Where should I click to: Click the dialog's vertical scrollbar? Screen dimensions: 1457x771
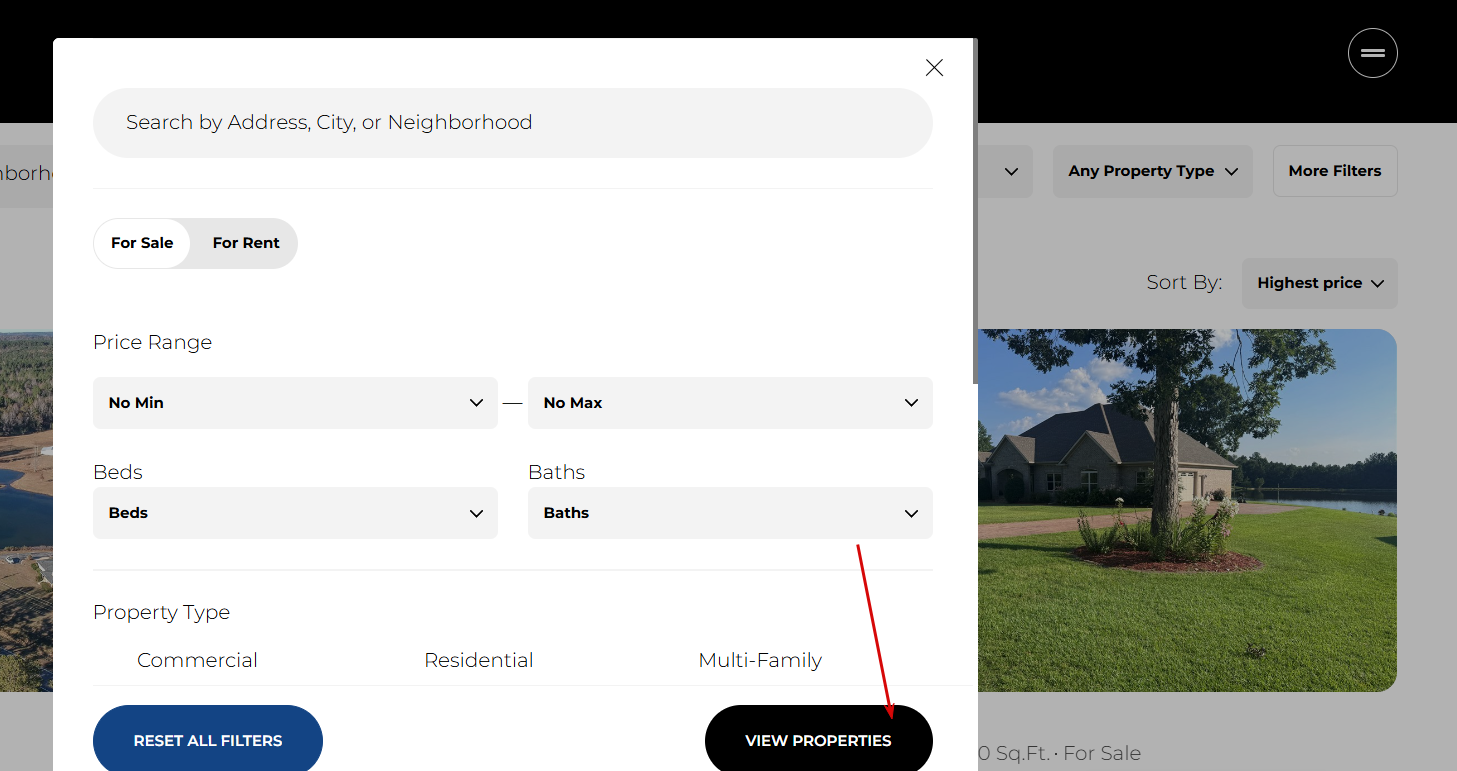[974, 212]
